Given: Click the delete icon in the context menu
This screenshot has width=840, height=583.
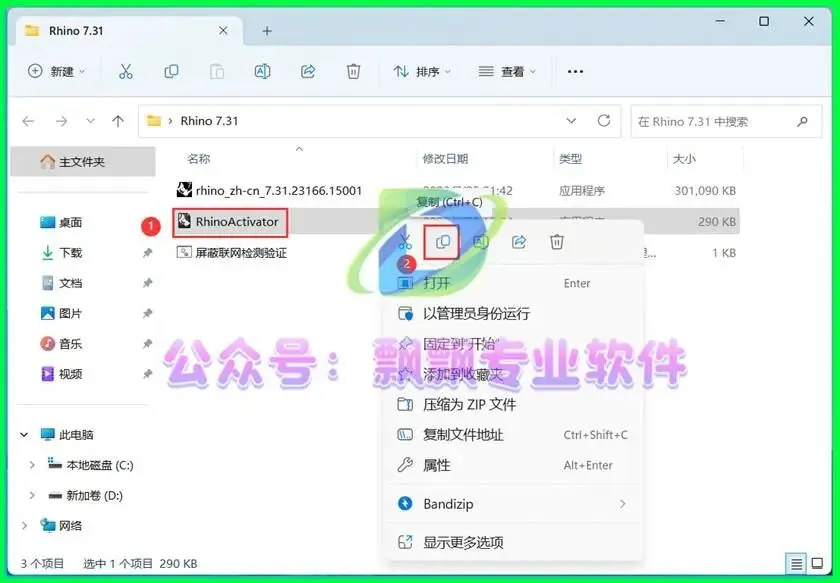Looking at the screenshot, I should tap(557, 242).
